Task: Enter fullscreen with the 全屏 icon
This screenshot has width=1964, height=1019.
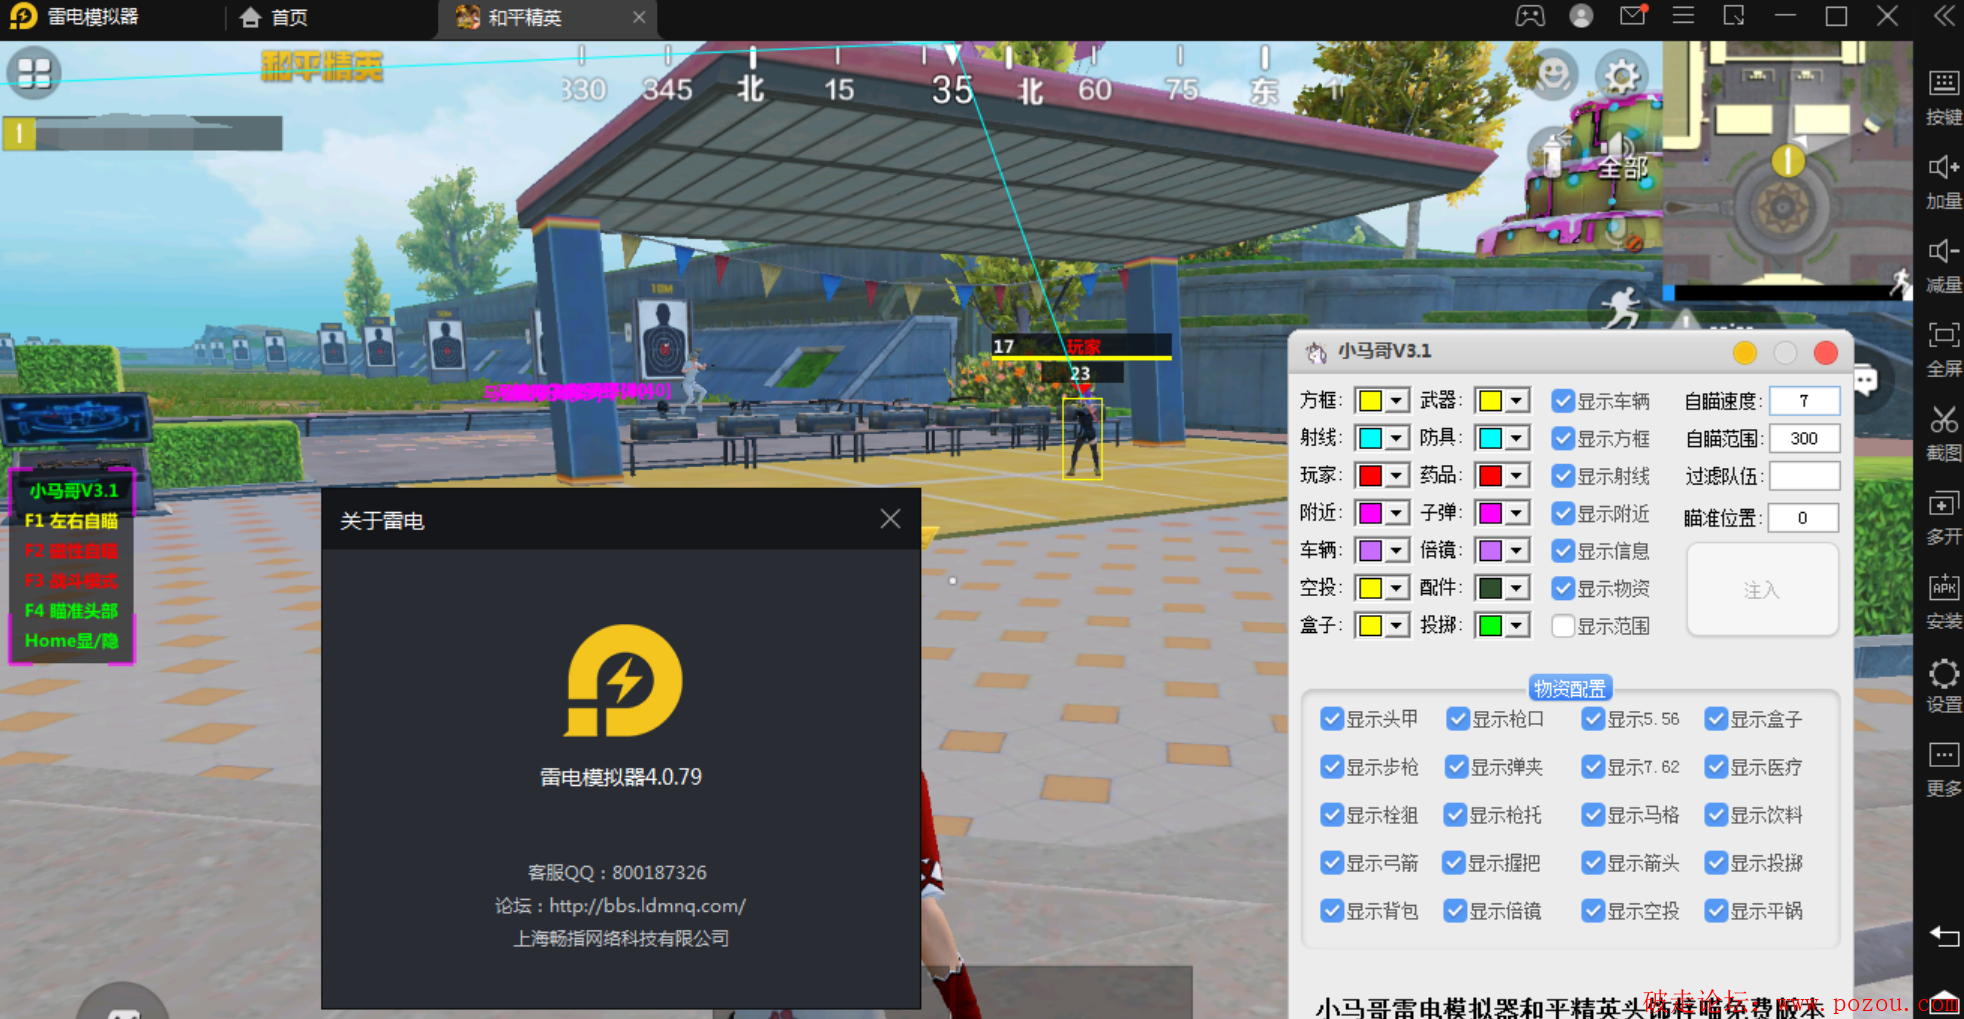Action: (1943, 335)
